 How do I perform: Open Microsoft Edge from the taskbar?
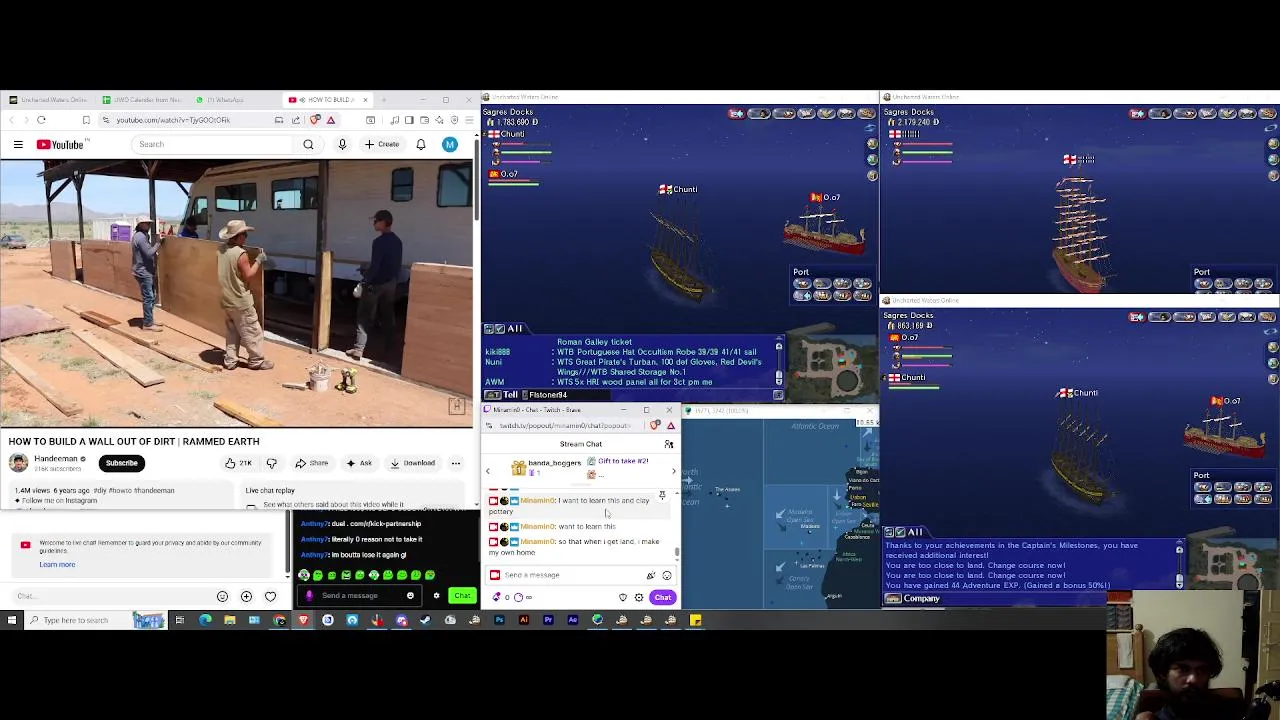[205, 620]
